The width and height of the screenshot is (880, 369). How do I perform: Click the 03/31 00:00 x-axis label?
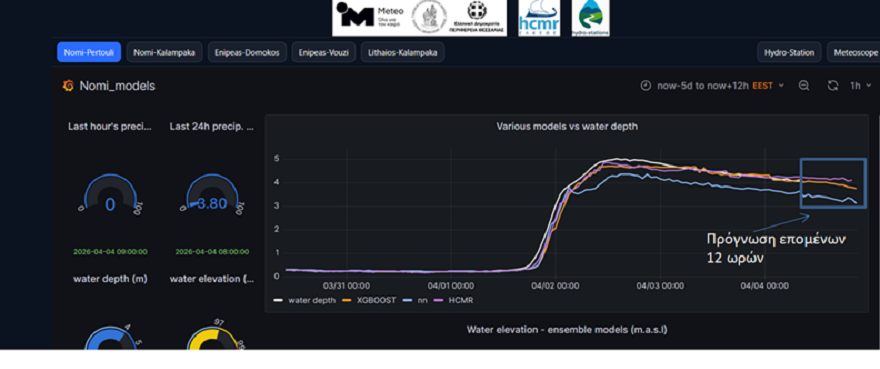[x=346, y=286]
